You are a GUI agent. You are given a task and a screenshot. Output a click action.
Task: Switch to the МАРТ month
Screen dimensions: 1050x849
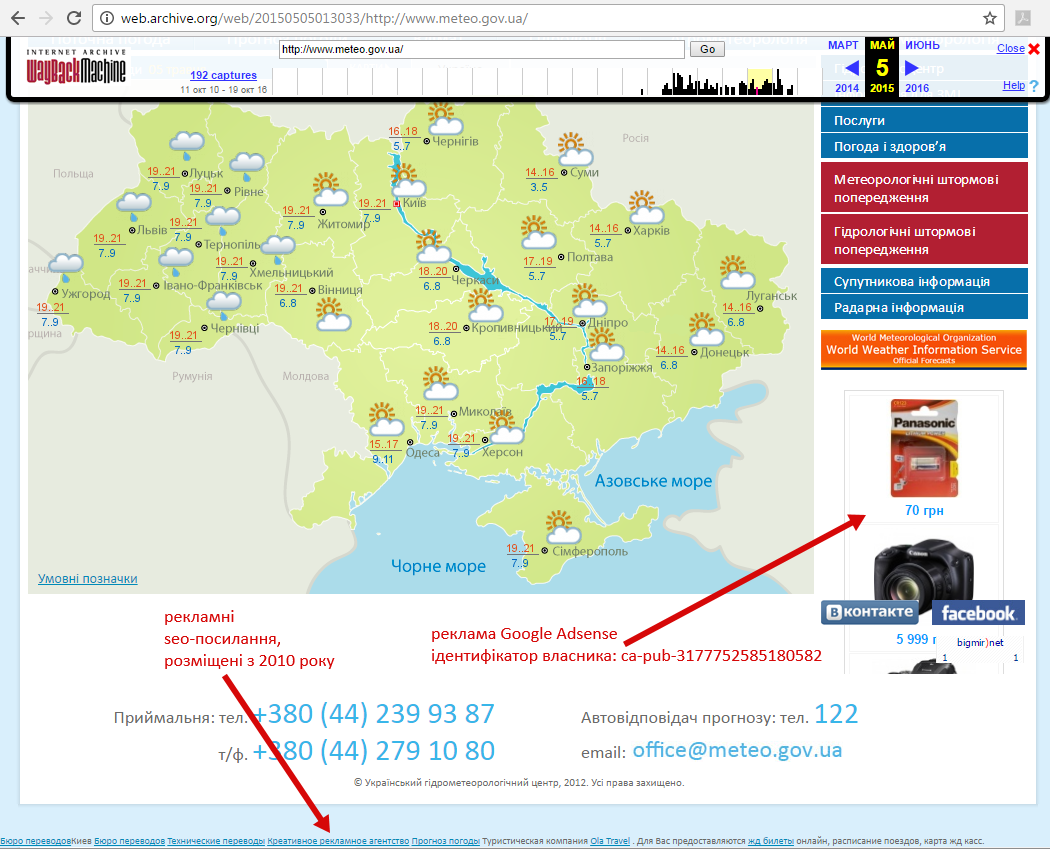(x=842, y=45)
